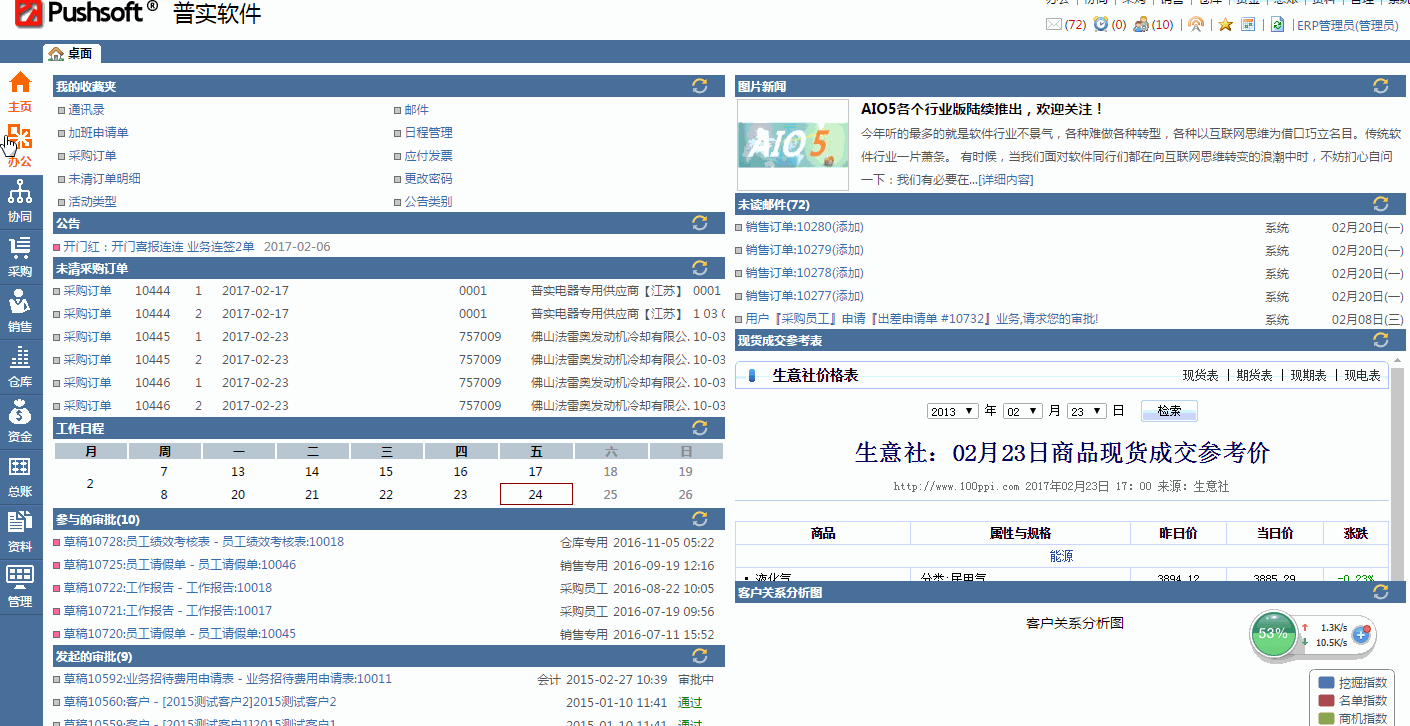
Task: Refresh the 公告 panel
Action: tap(699, 223)
